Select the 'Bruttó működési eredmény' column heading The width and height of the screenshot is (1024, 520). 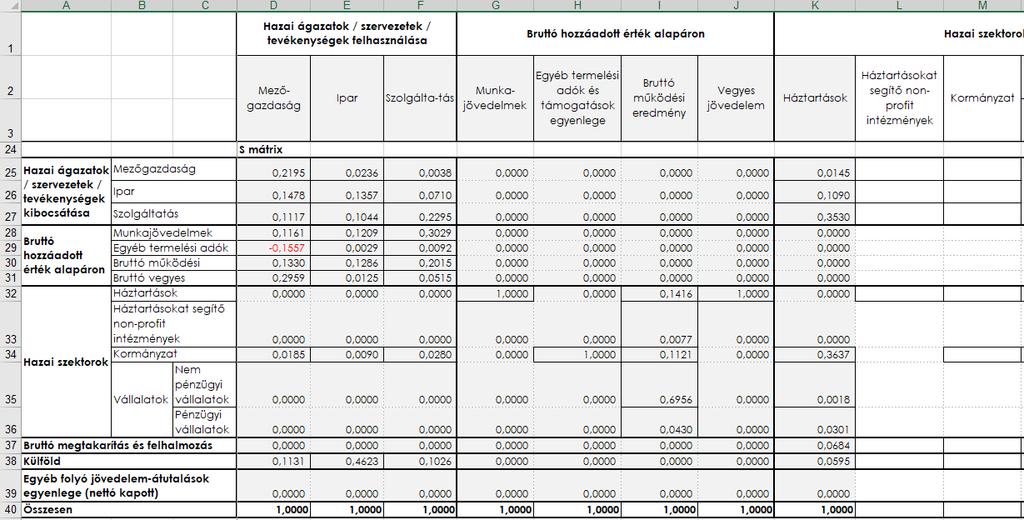[x=659, y=99]
